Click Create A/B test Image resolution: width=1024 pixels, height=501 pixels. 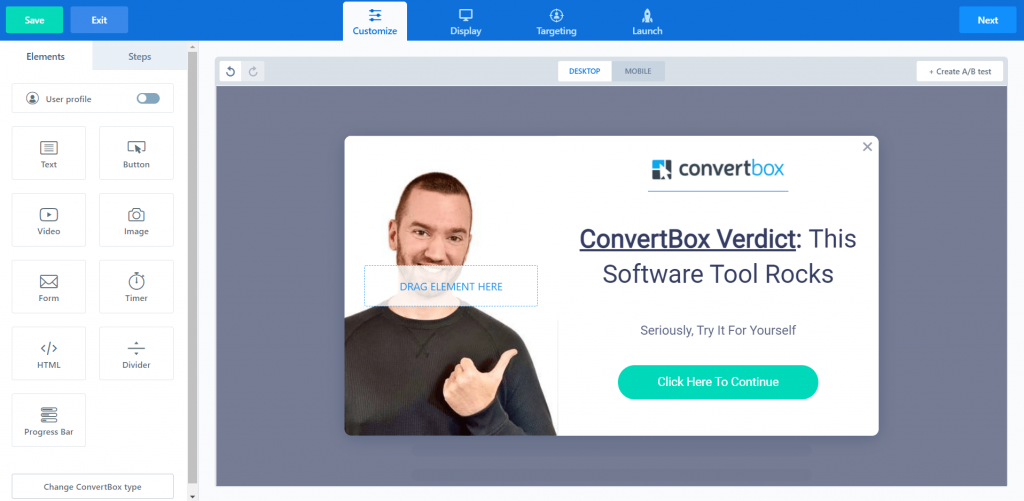click(x=959, y=71)
